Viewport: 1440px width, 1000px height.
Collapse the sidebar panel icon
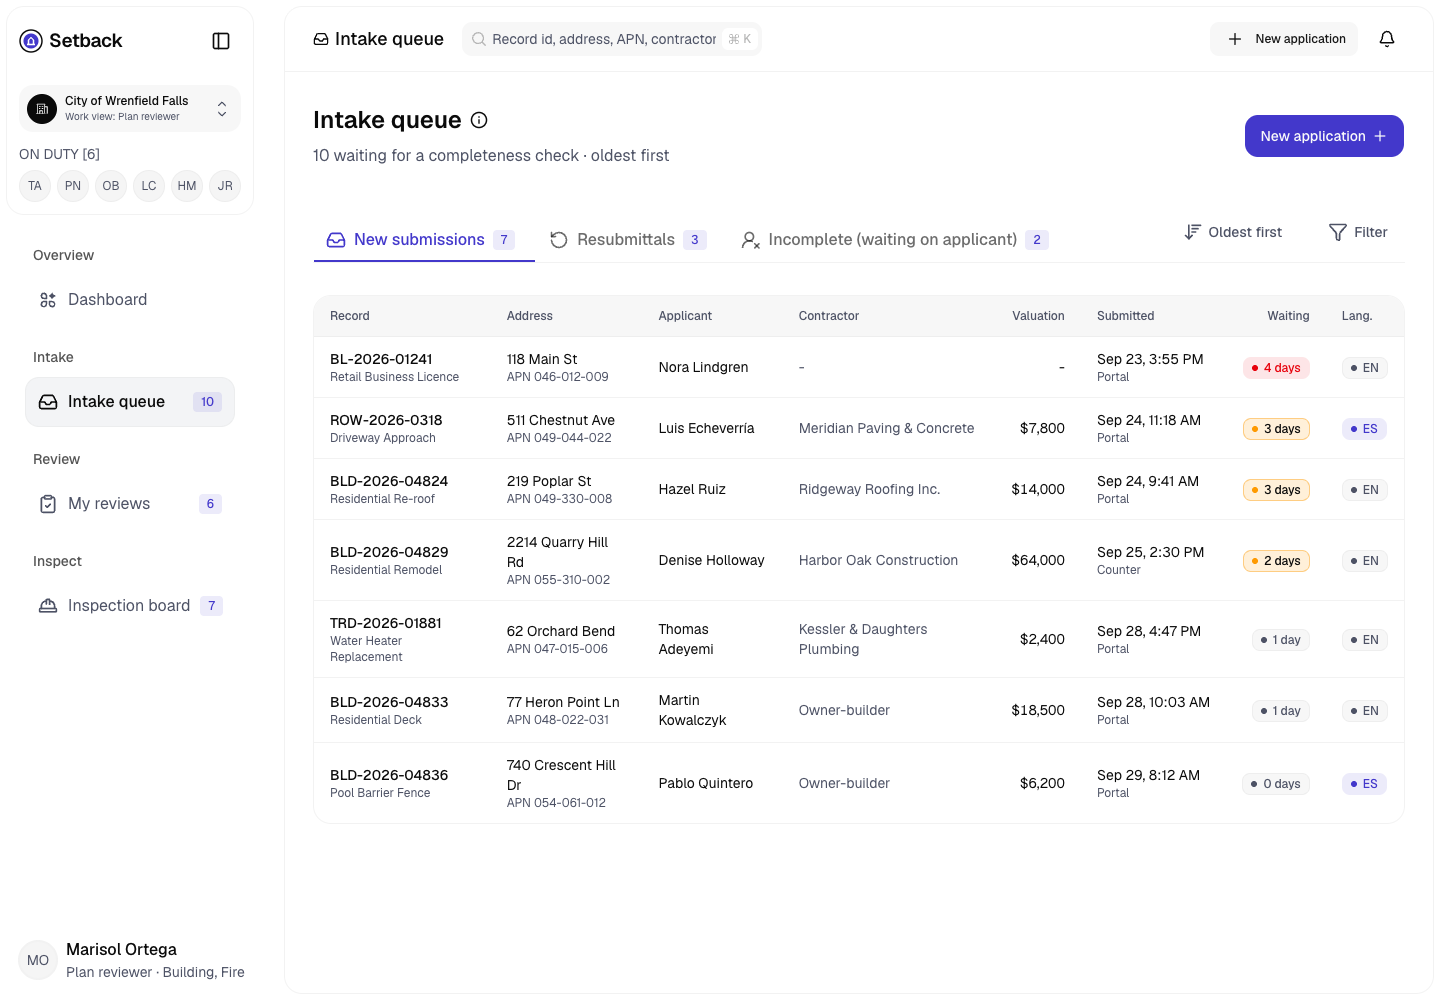222,41
